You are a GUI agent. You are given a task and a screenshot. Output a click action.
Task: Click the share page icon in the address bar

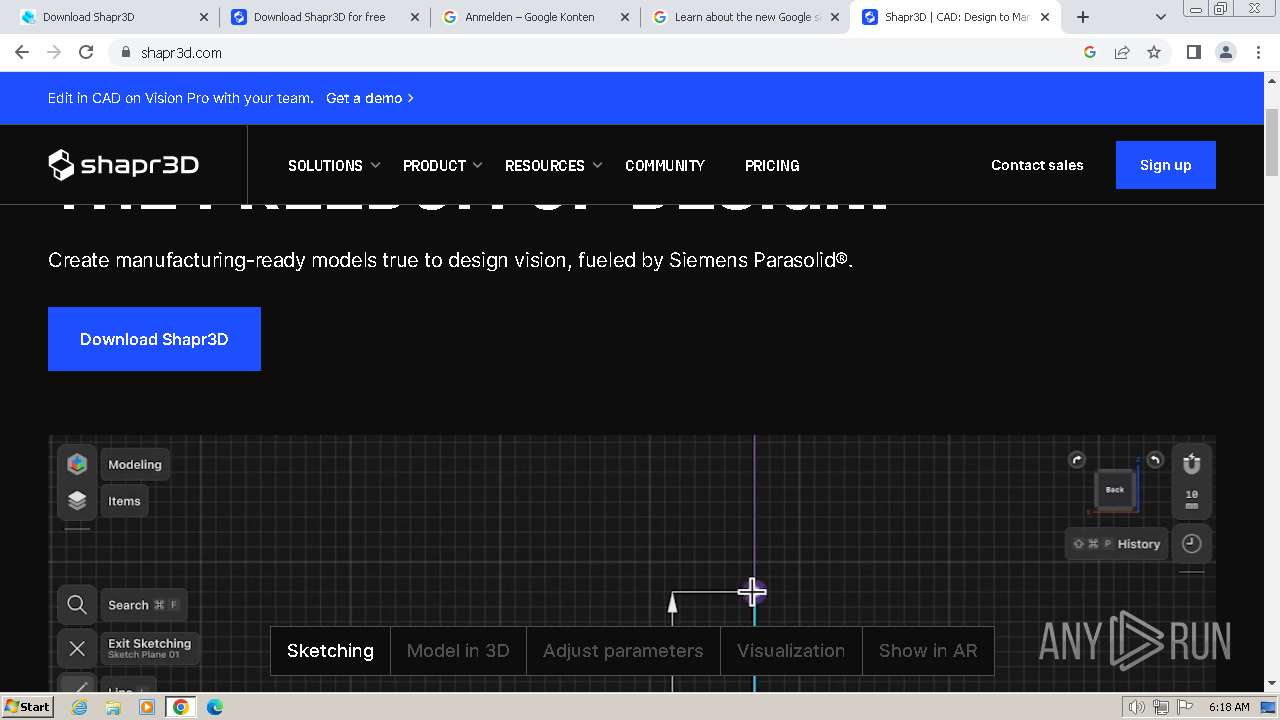1122,52
